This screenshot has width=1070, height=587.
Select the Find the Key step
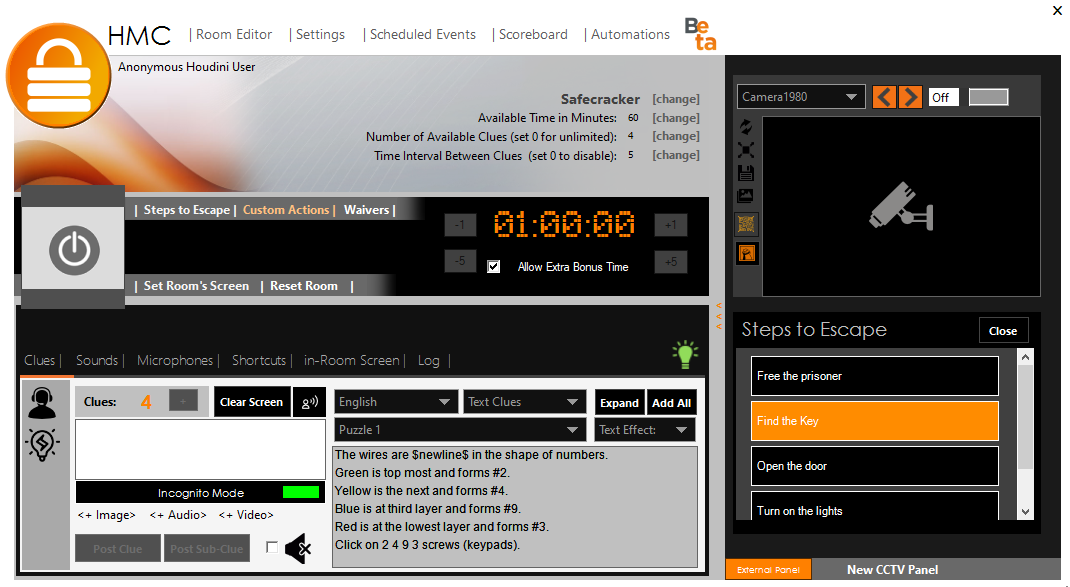pyautogui.click(x=874, y=421)
